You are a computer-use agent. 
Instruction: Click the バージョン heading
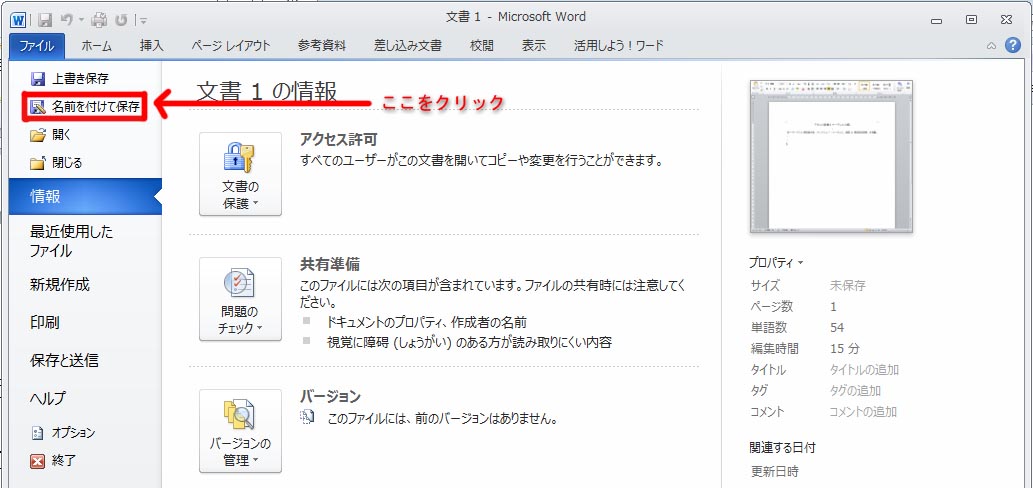[330, 396]
